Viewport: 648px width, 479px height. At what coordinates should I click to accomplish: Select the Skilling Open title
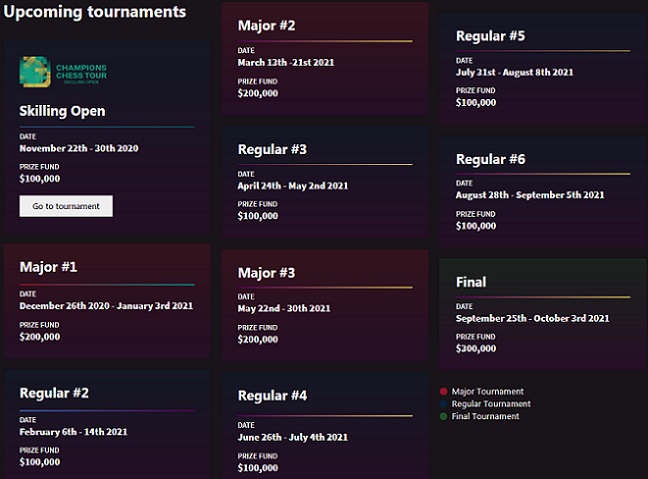click(62, 111)
